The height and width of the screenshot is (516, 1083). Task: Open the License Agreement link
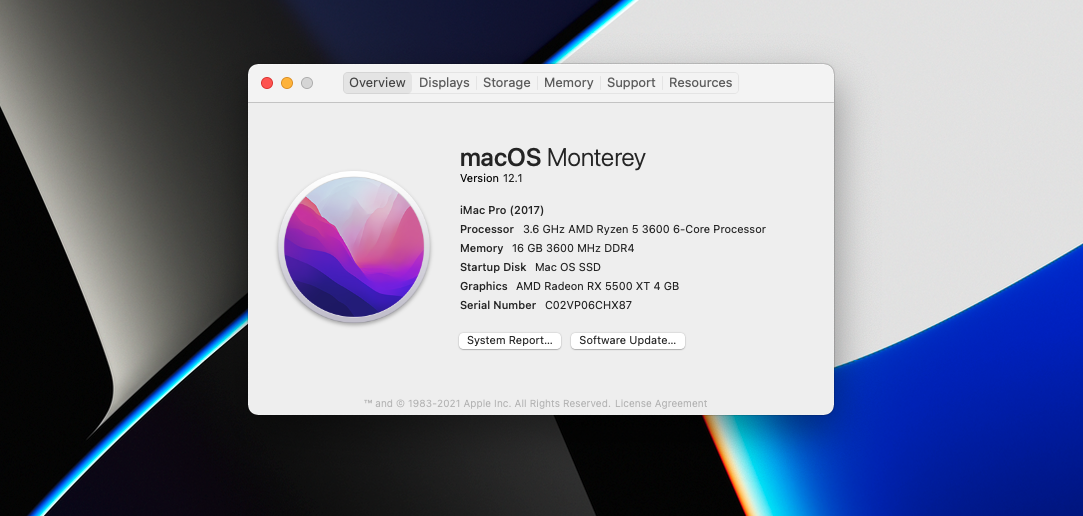pos(661,404)
